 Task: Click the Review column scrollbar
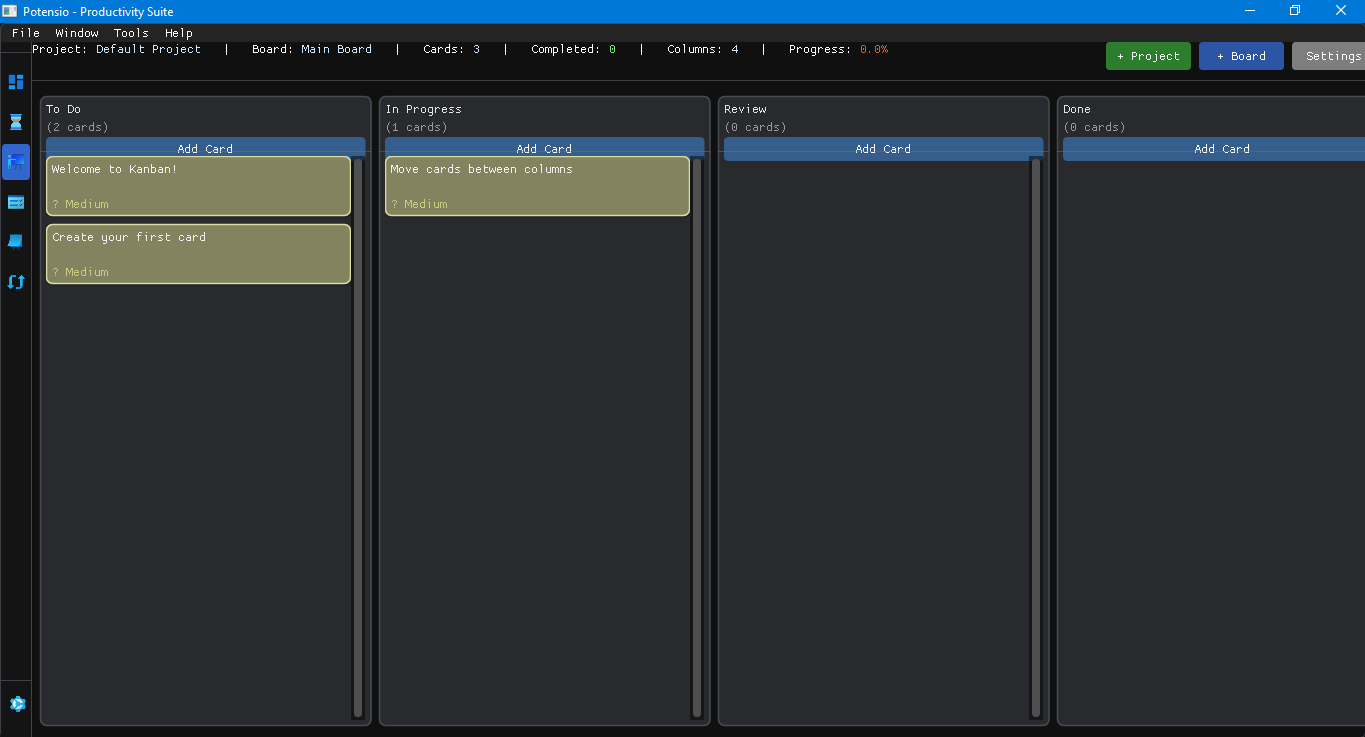coord(1036,438)
